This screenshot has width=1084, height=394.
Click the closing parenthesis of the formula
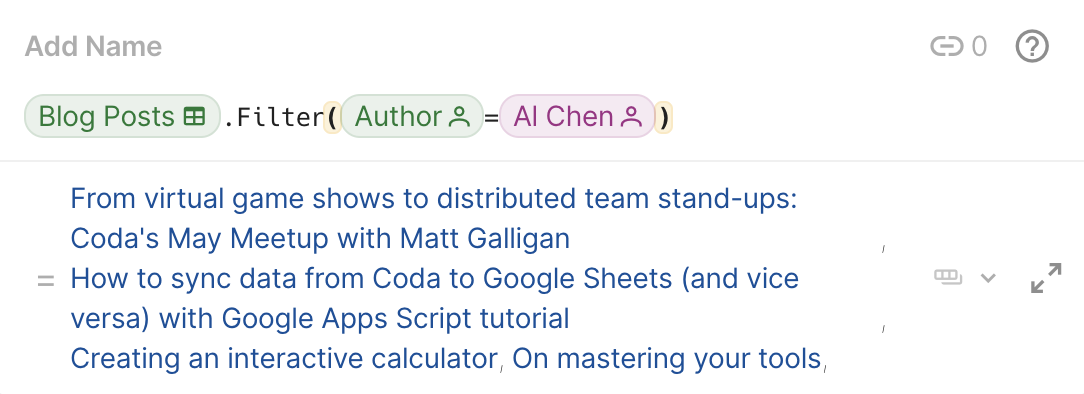click(x=664, y=118)
